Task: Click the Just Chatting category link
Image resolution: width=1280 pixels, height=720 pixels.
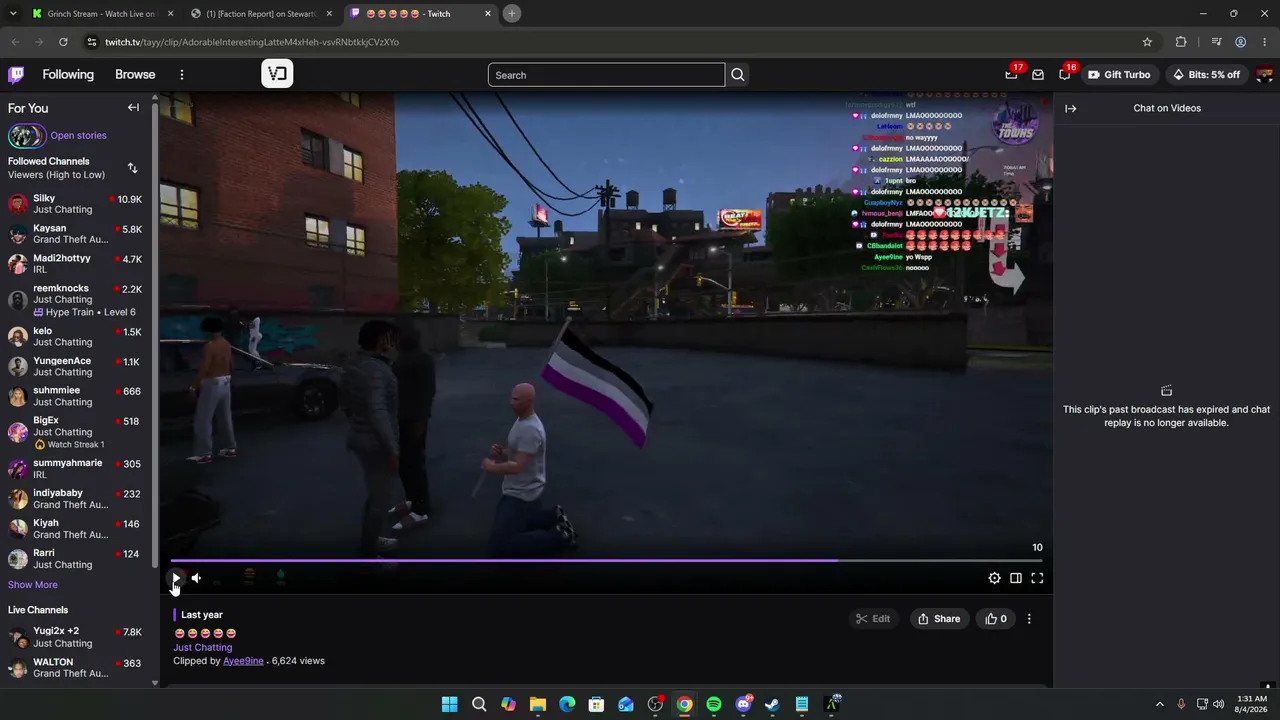Action: 203,648
